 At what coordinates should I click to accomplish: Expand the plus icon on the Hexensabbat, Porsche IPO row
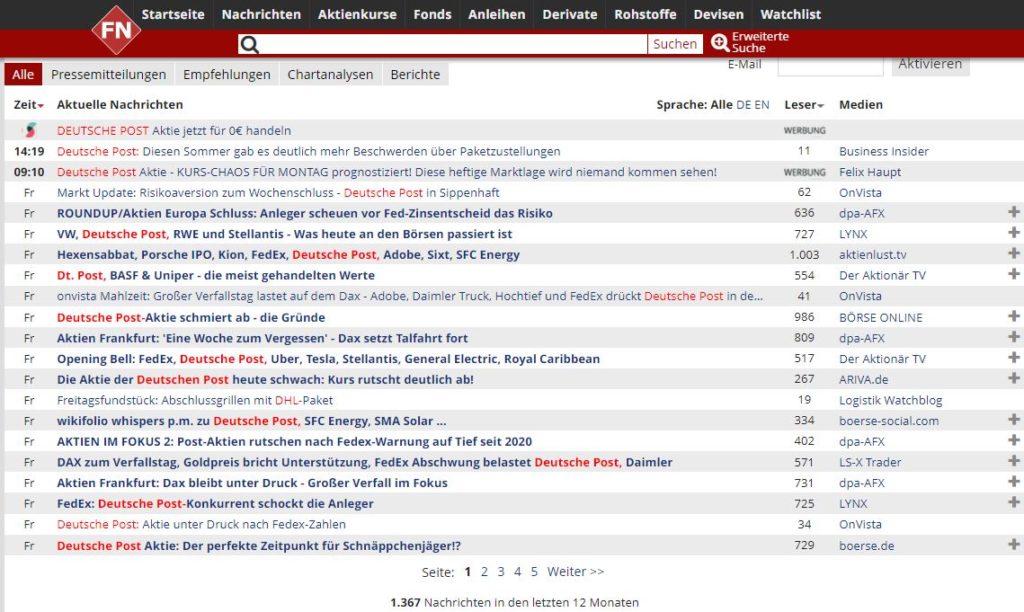point(1014,253)
